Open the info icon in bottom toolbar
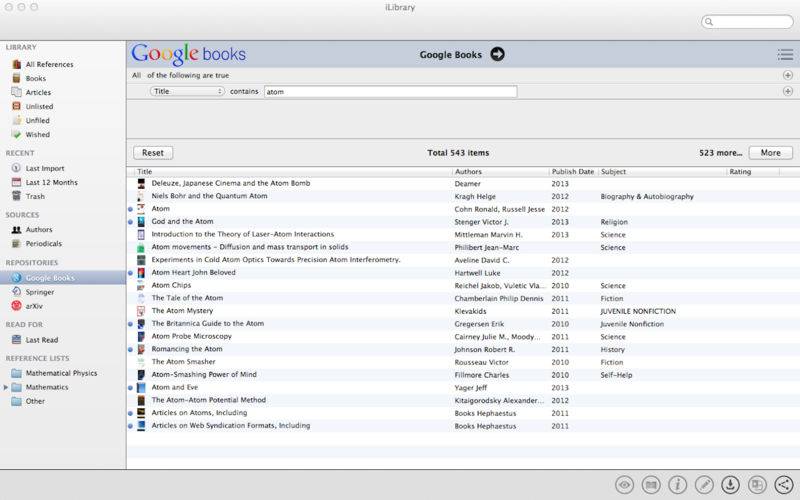This screenshot has height=500, width=800. 678,485
